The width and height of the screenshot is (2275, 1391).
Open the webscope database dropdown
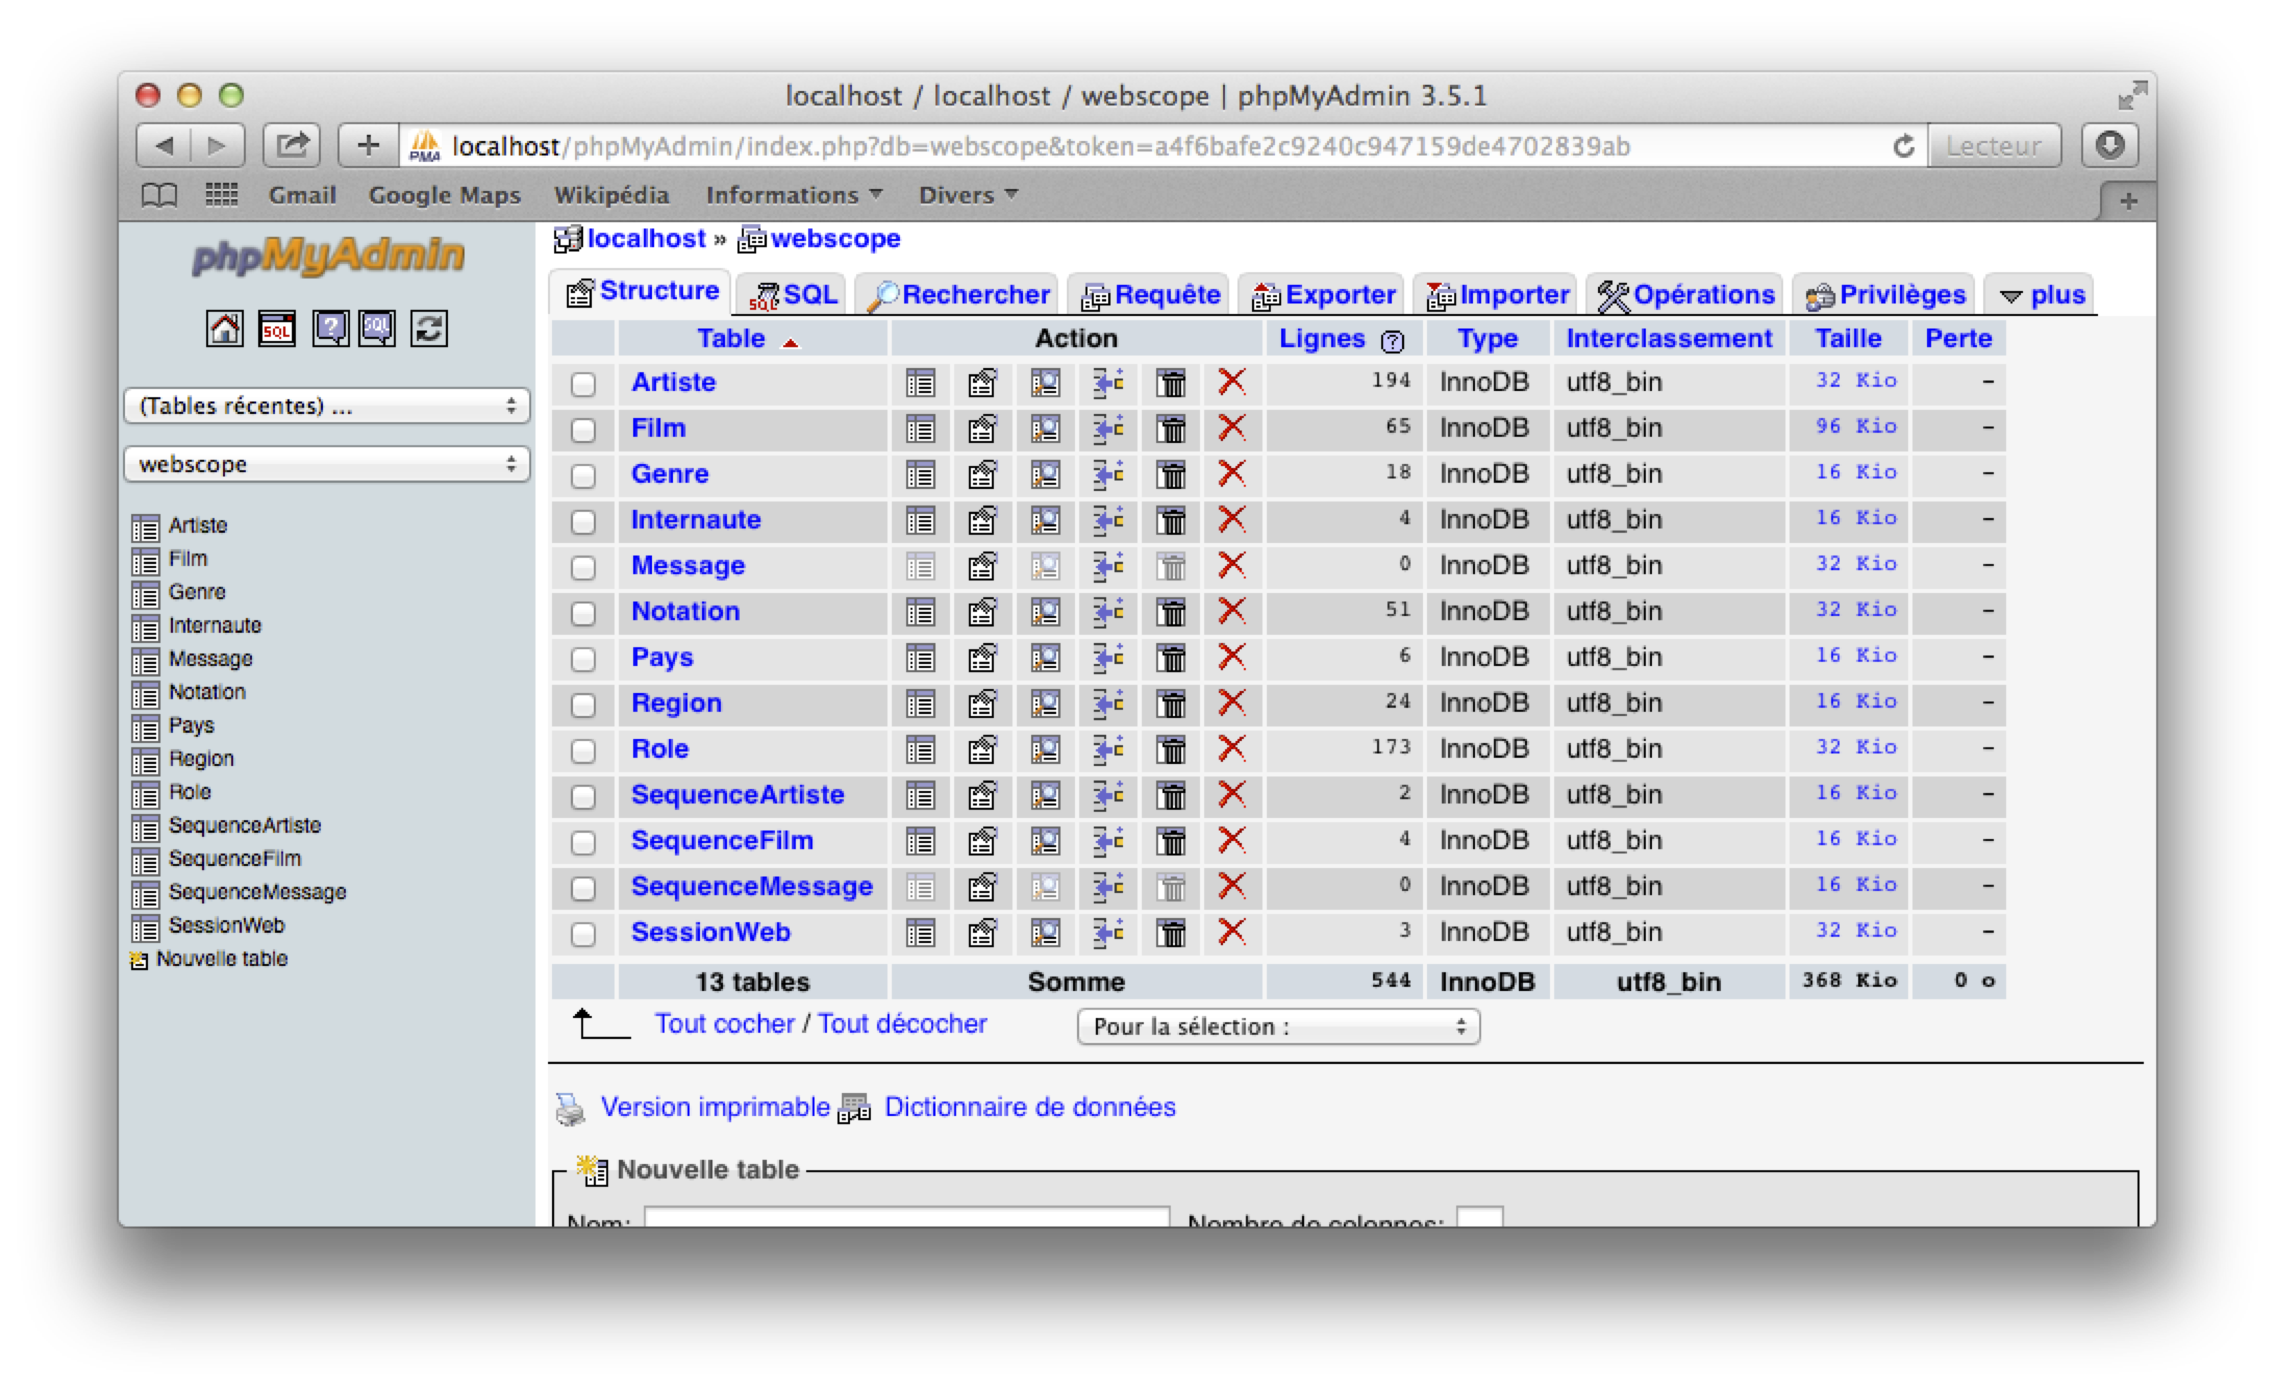327,464
